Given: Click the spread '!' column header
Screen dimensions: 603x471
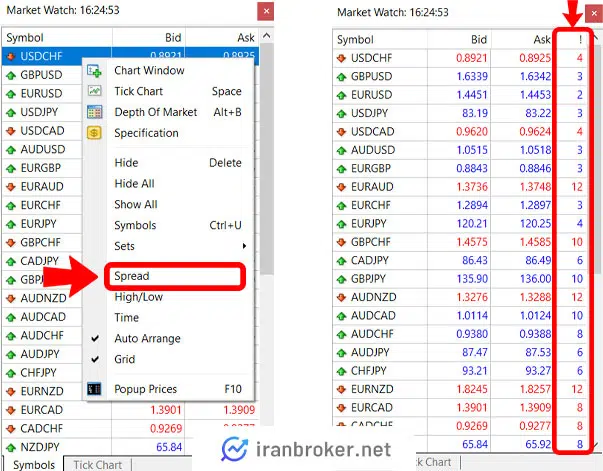Looking at the screenshot, I should [x=579, y=40].
